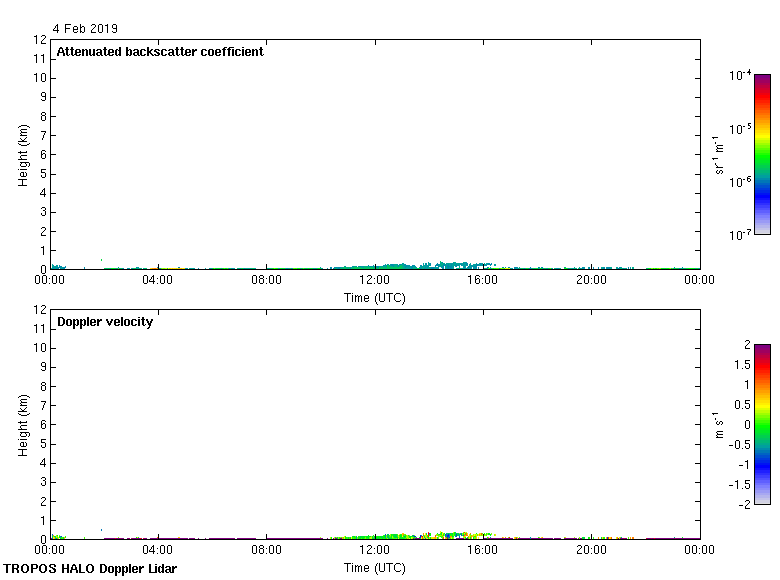The height and width of the screenshot is (580, 780).
Task: Click the backscatter coefficient color scale bar
Action: 762,154
